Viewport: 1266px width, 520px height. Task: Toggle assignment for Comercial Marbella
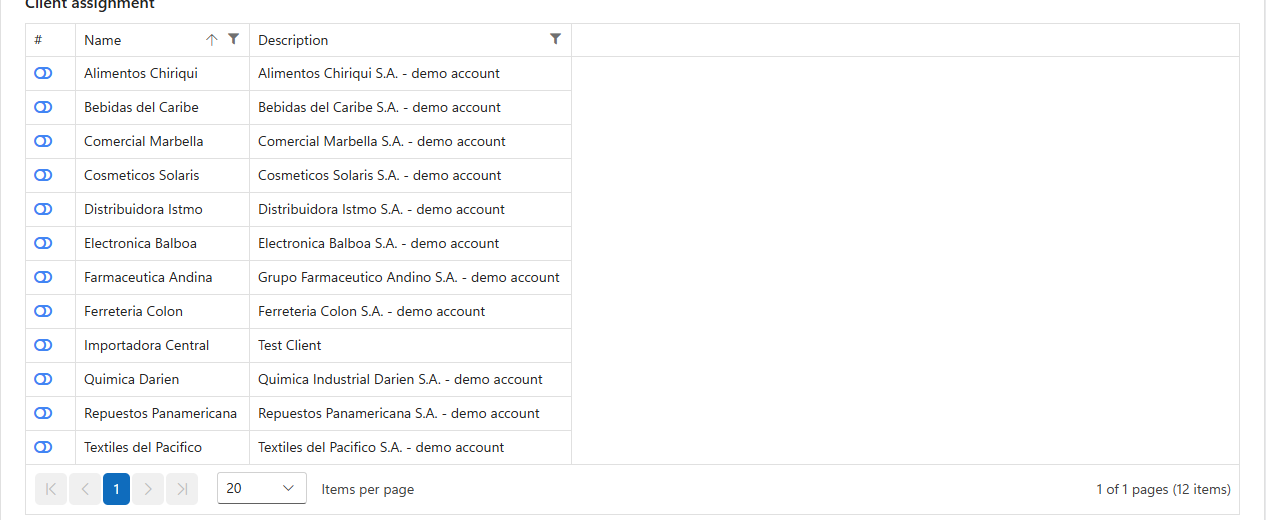(43, 141)
